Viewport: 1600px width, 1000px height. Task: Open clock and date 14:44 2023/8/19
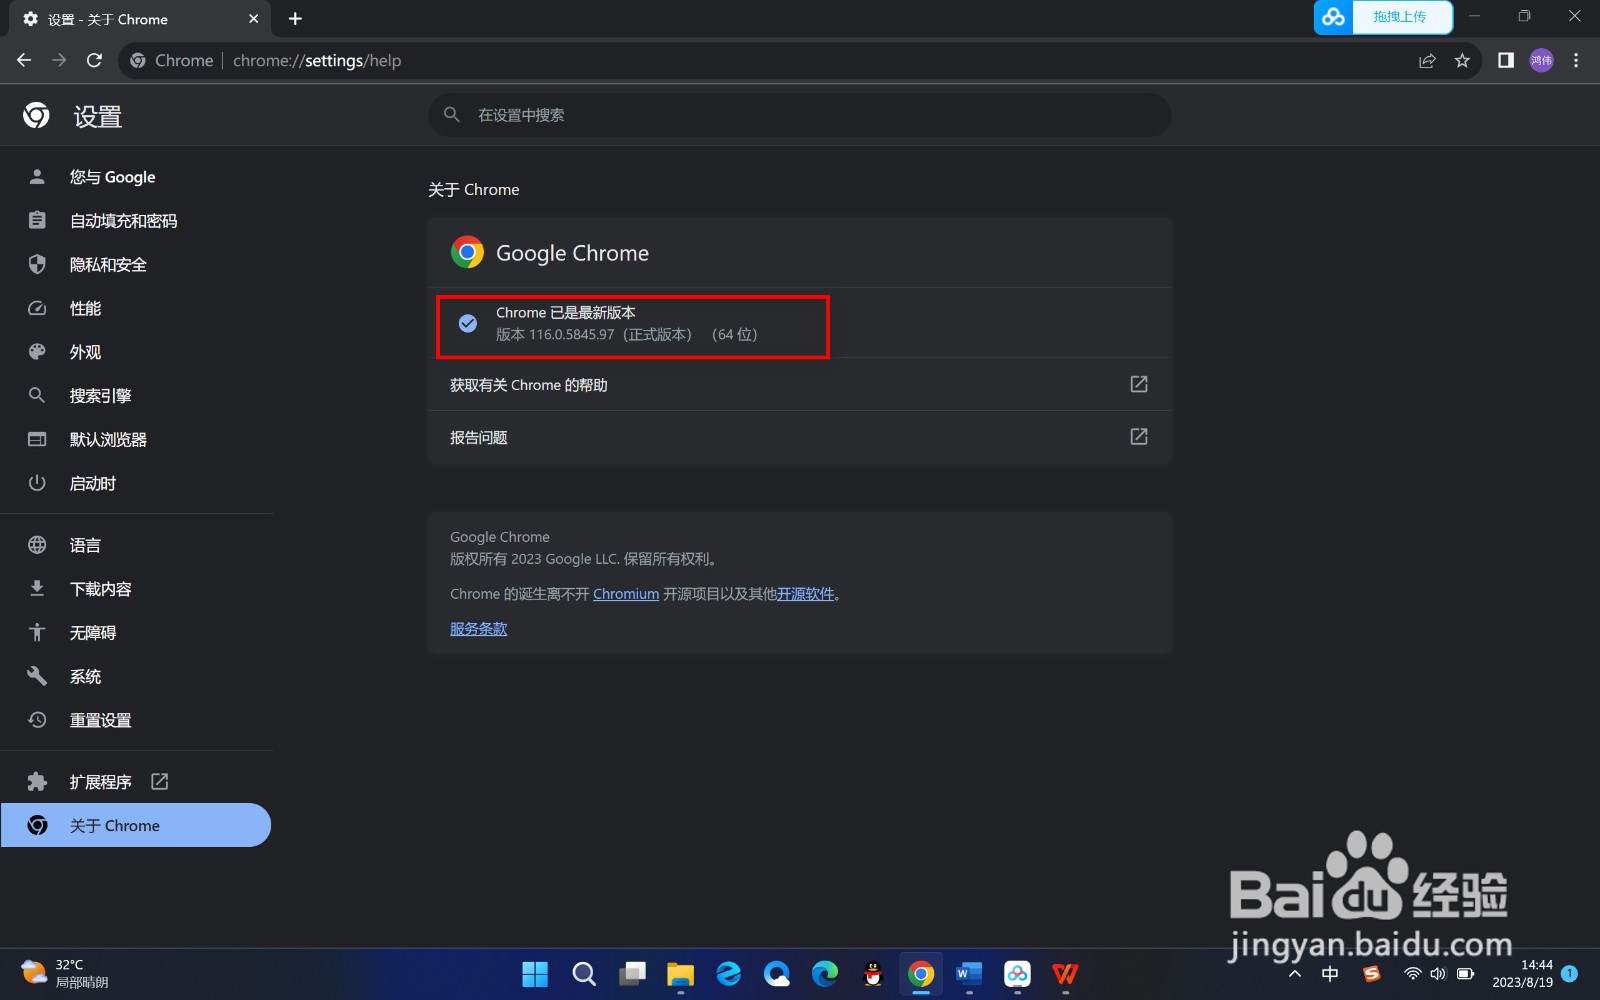coord(1523,974)
